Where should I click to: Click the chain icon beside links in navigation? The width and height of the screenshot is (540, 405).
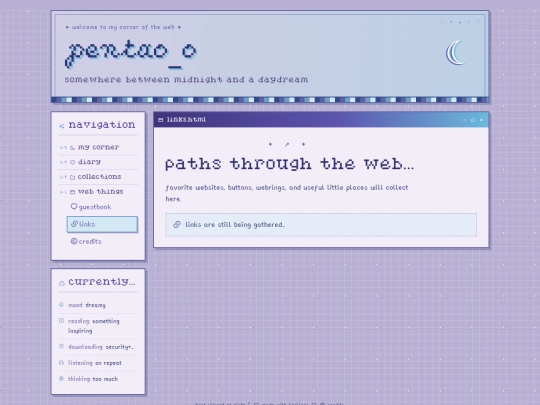tap(74, 224)
